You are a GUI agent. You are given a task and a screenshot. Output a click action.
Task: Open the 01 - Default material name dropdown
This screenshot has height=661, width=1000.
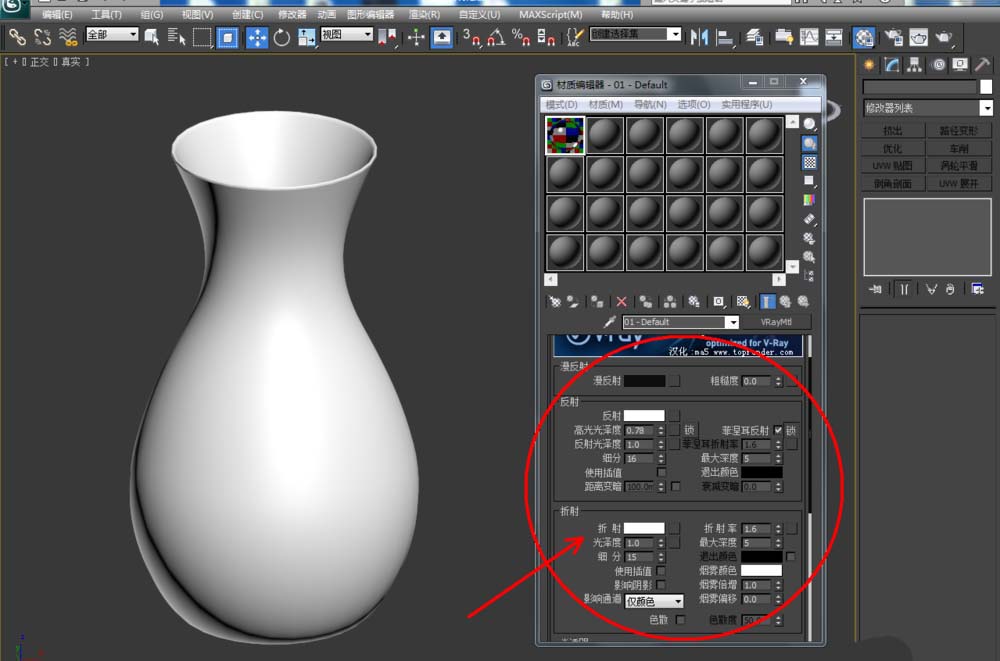point(732,322)
